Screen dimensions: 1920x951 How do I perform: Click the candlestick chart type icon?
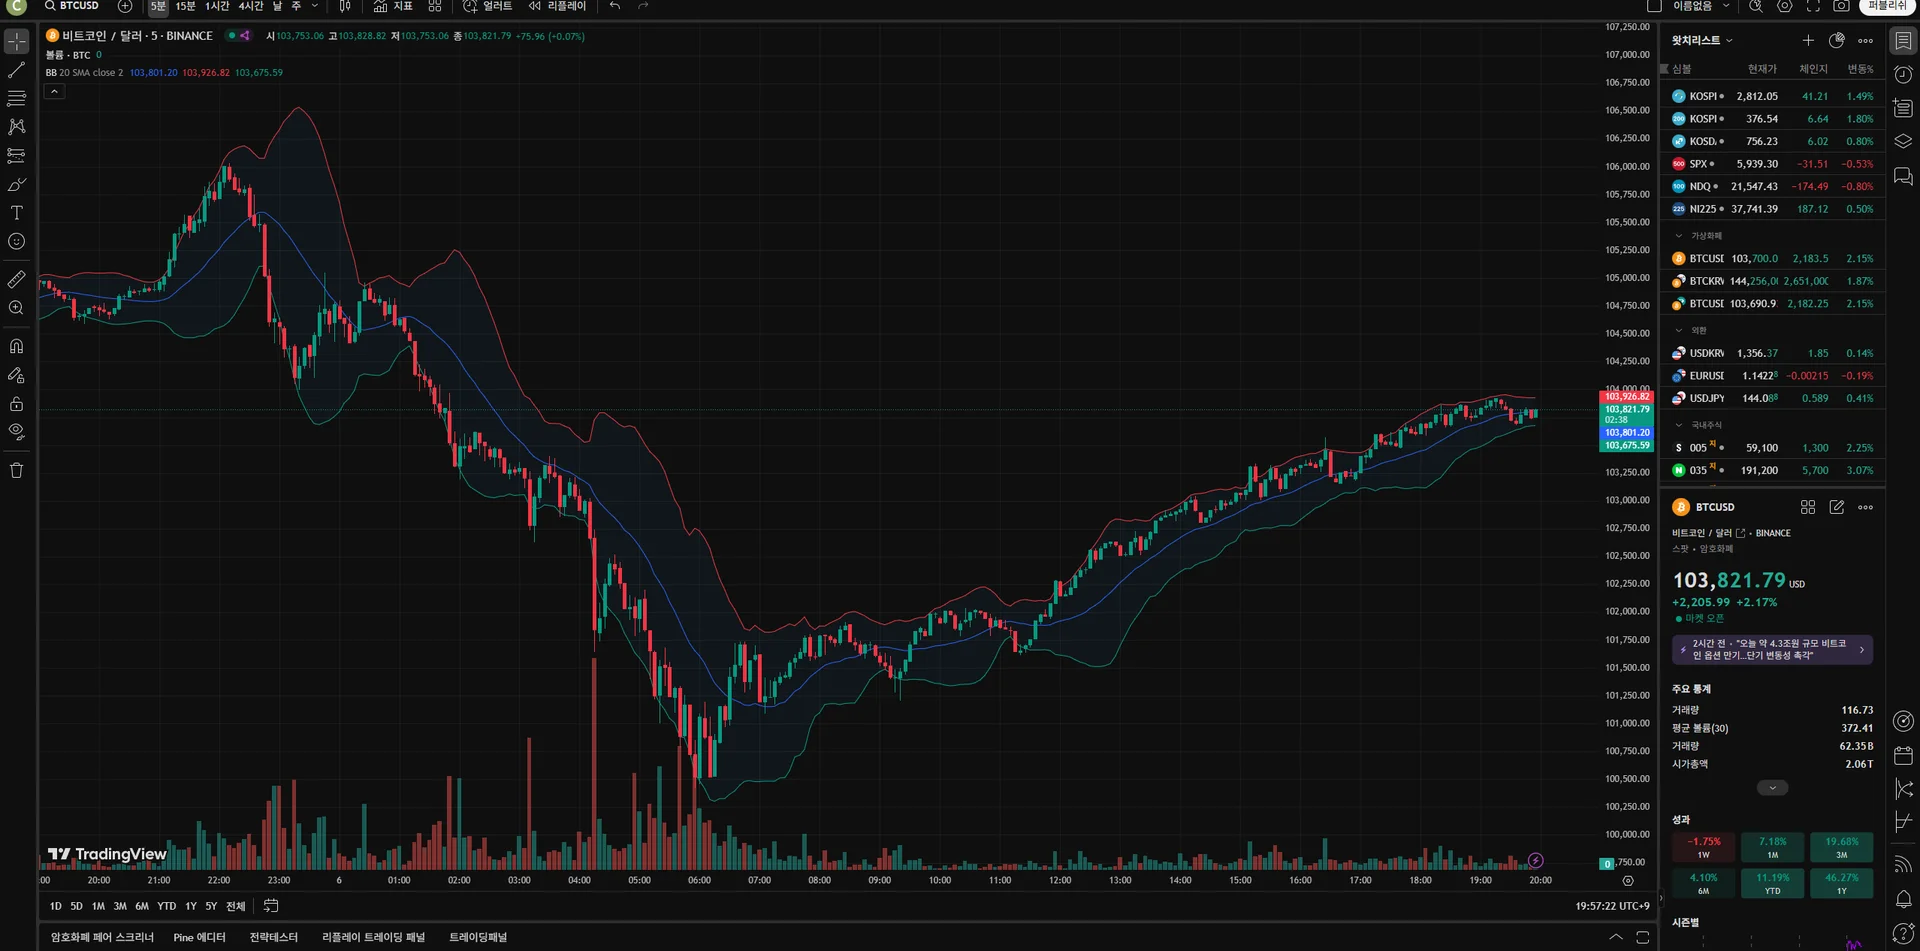tap(345, 6)
